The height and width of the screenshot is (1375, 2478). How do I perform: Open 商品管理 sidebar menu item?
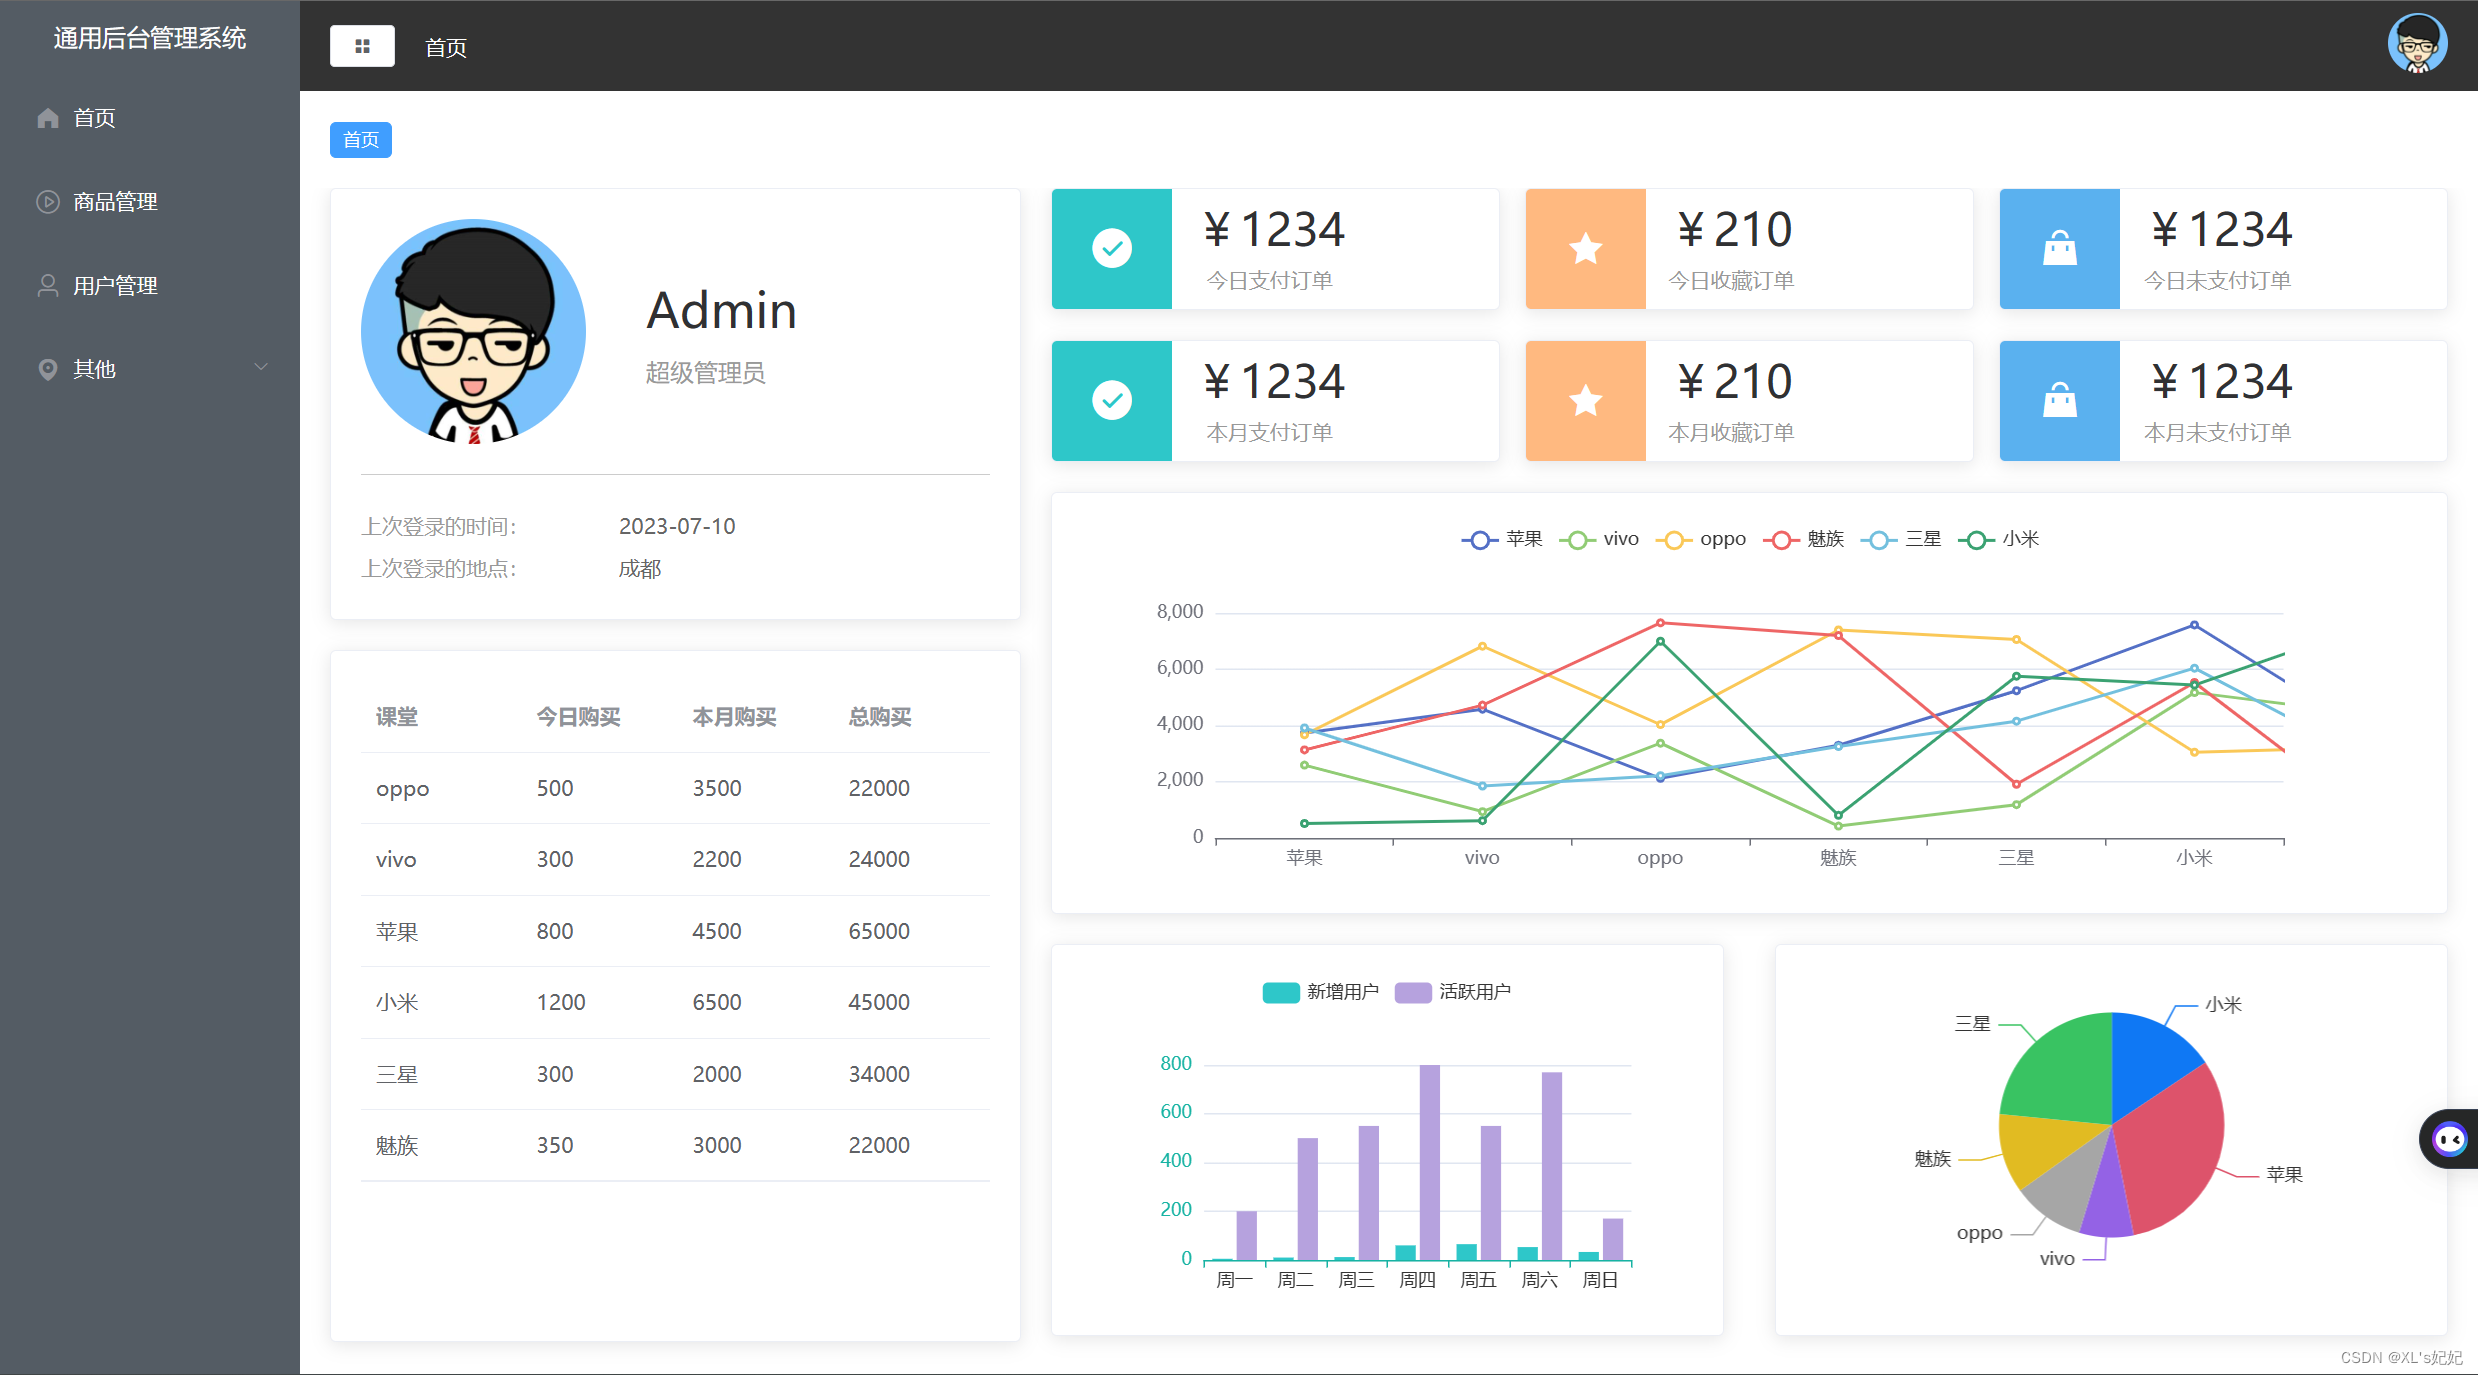point(150,202)
